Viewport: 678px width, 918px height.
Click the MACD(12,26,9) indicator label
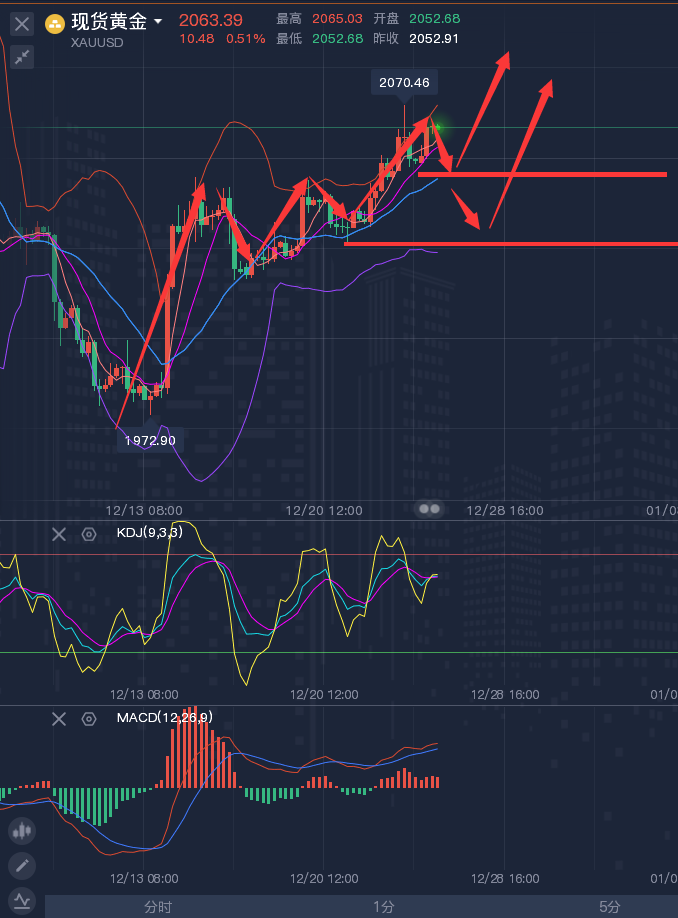tap(164, 717)
